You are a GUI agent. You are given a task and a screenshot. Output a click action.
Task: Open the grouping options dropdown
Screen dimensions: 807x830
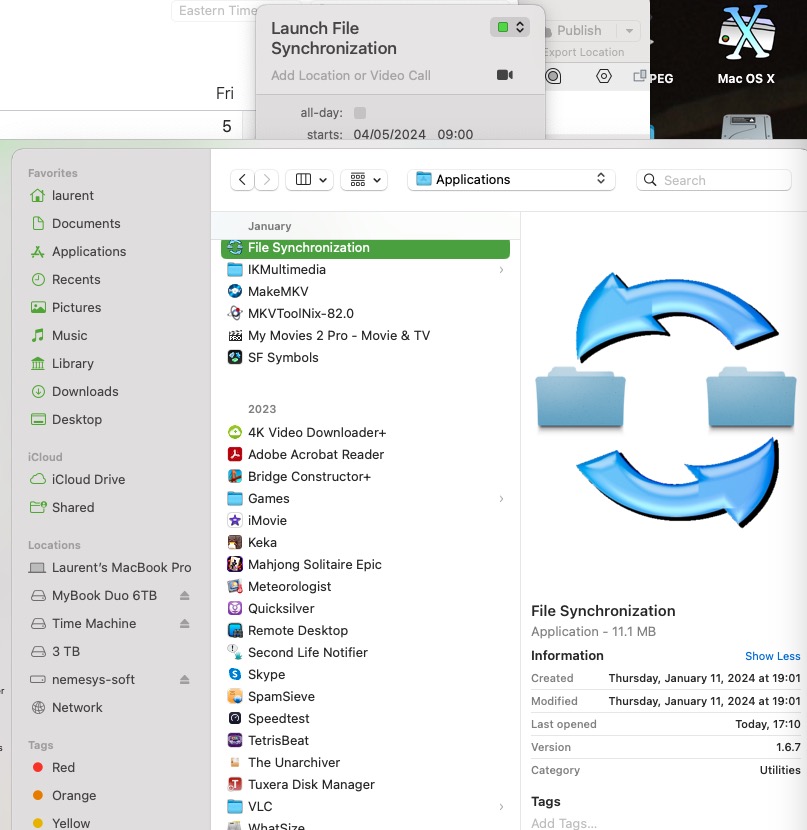pos(364,180)
